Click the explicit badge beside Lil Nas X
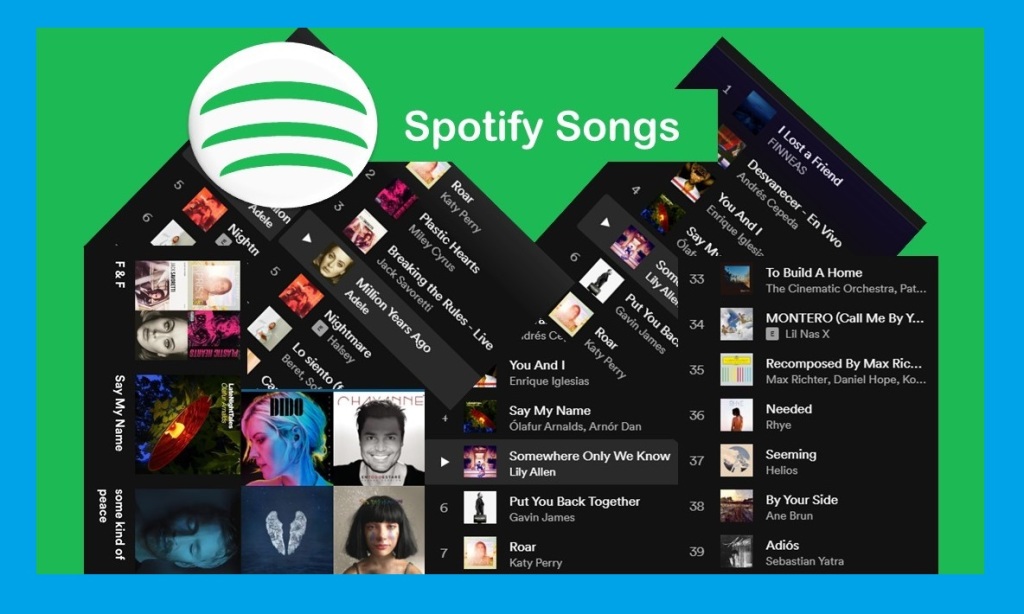Viewport: 1024px width, 614px height. [x=772, y=334]
